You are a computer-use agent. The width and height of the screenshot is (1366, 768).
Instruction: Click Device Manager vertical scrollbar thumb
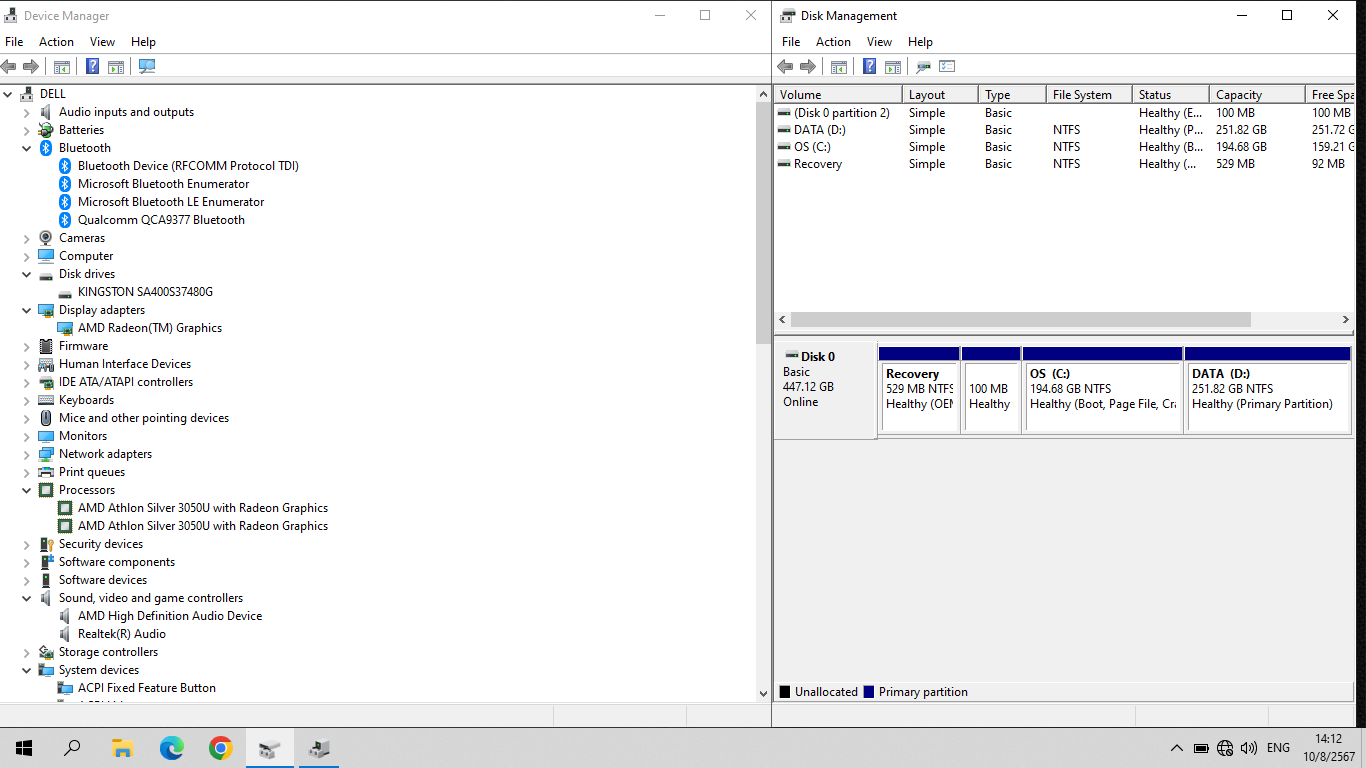pos(764,223)
